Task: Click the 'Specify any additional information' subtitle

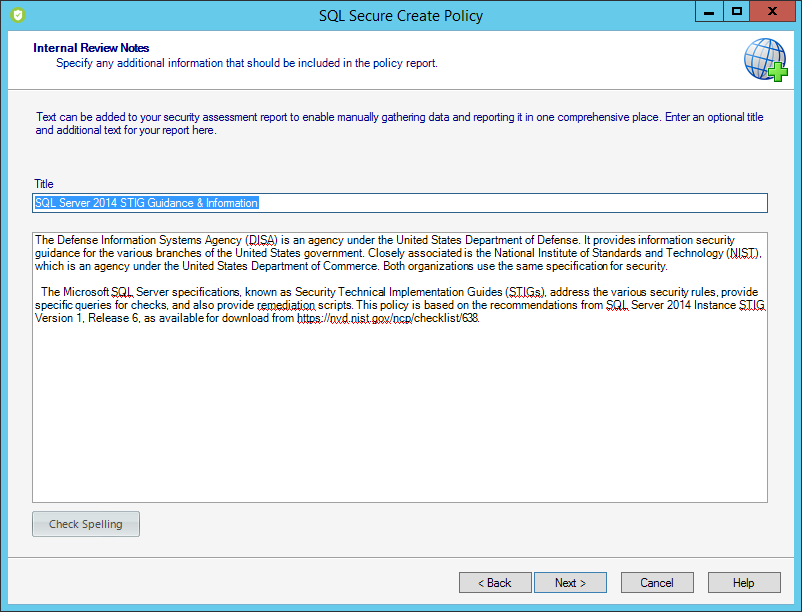Action: 247,63
